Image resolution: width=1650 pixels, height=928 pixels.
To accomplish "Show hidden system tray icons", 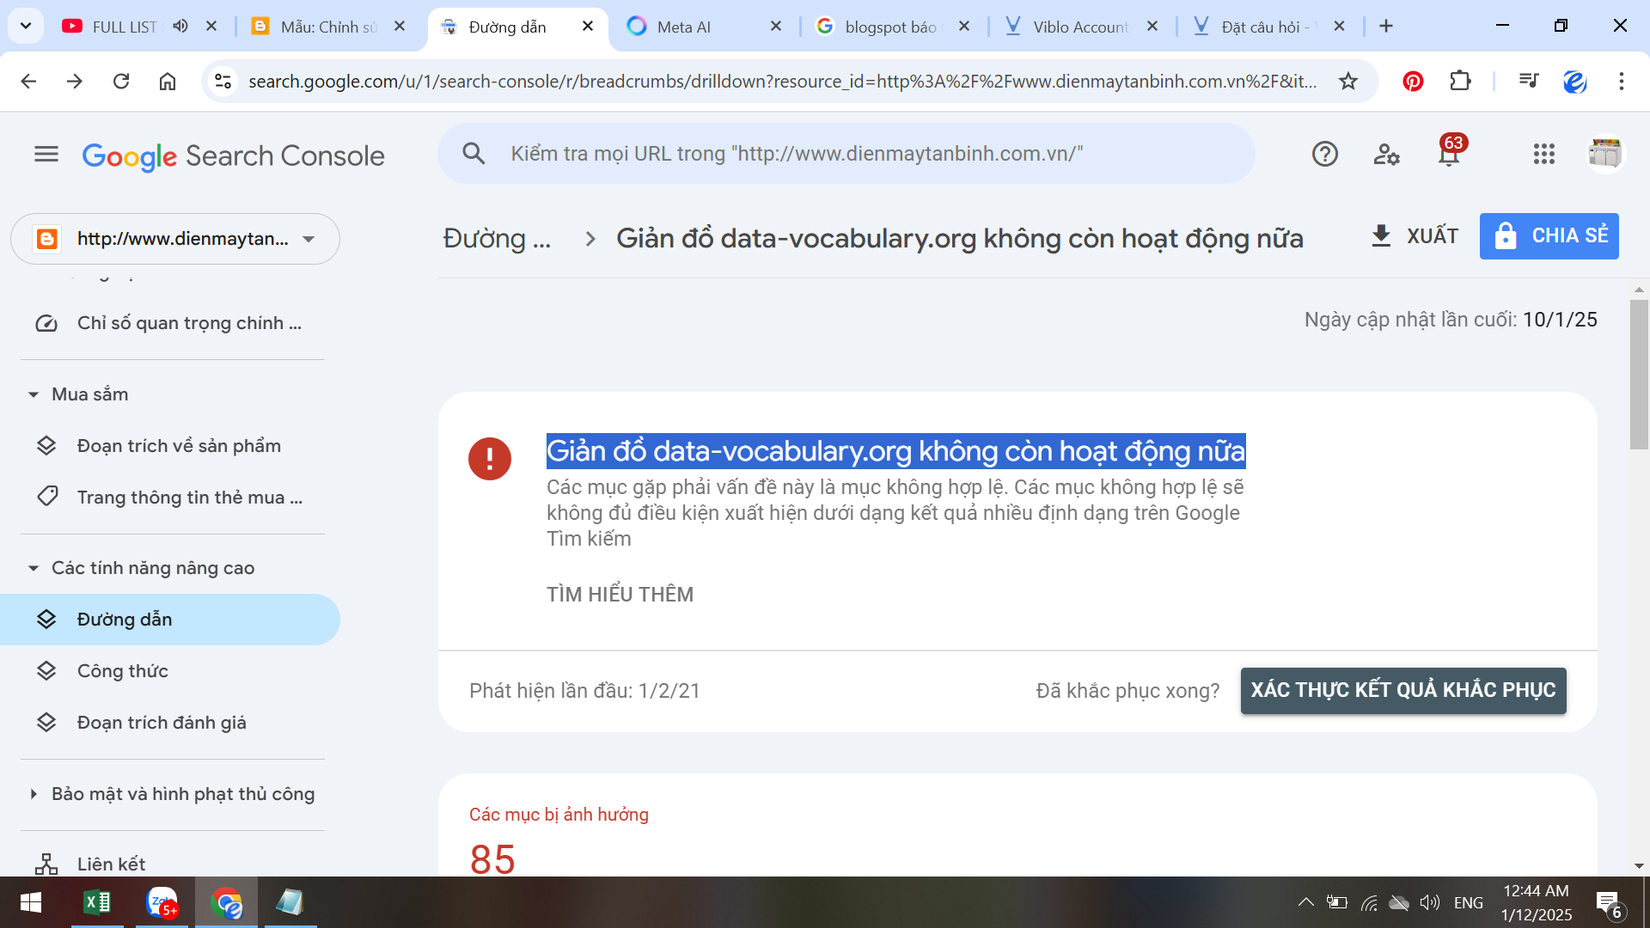I will tap(1306, 903).
